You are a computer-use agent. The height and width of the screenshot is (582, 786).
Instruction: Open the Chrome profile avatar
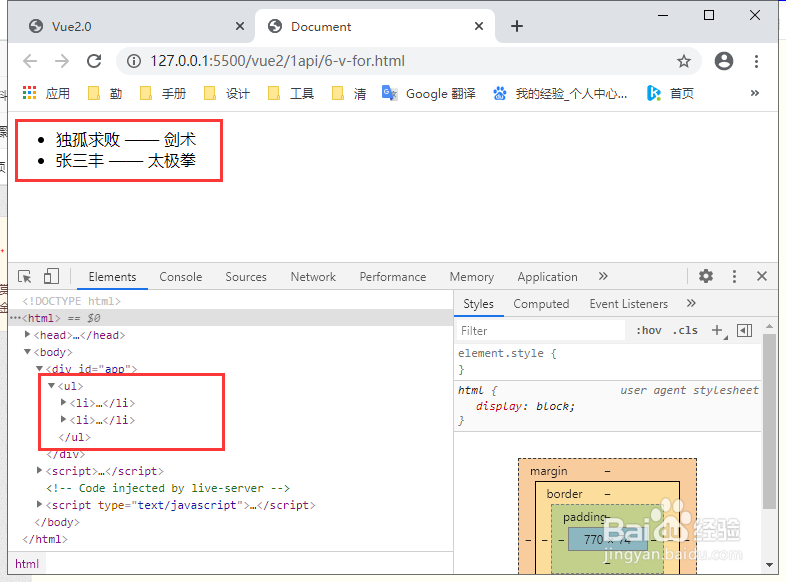724,61
